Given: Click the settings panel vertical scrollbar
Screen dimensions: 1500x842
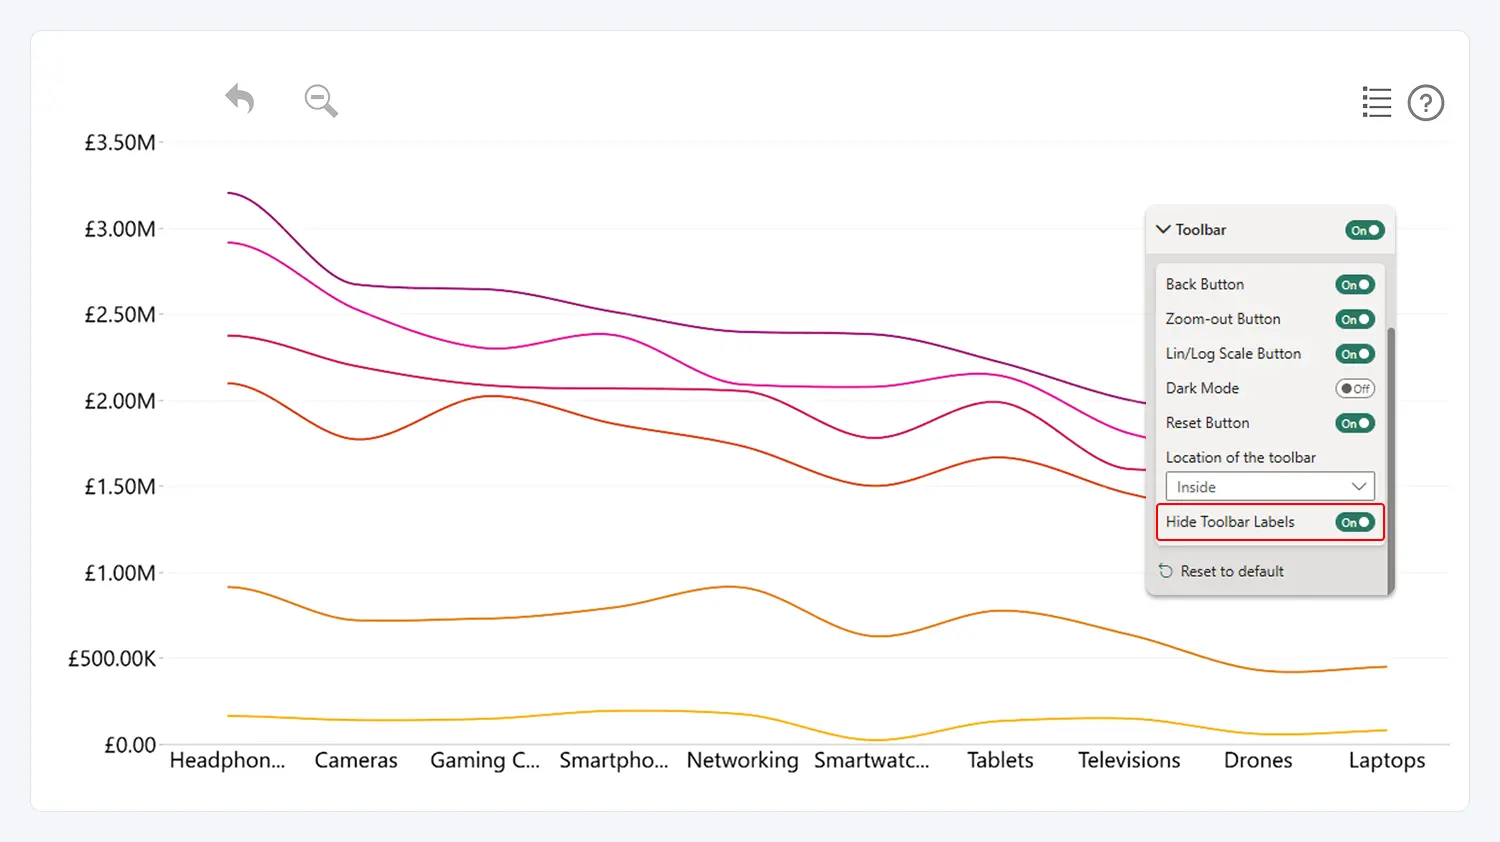Looking at the screenshot, I should (1390, 450).
